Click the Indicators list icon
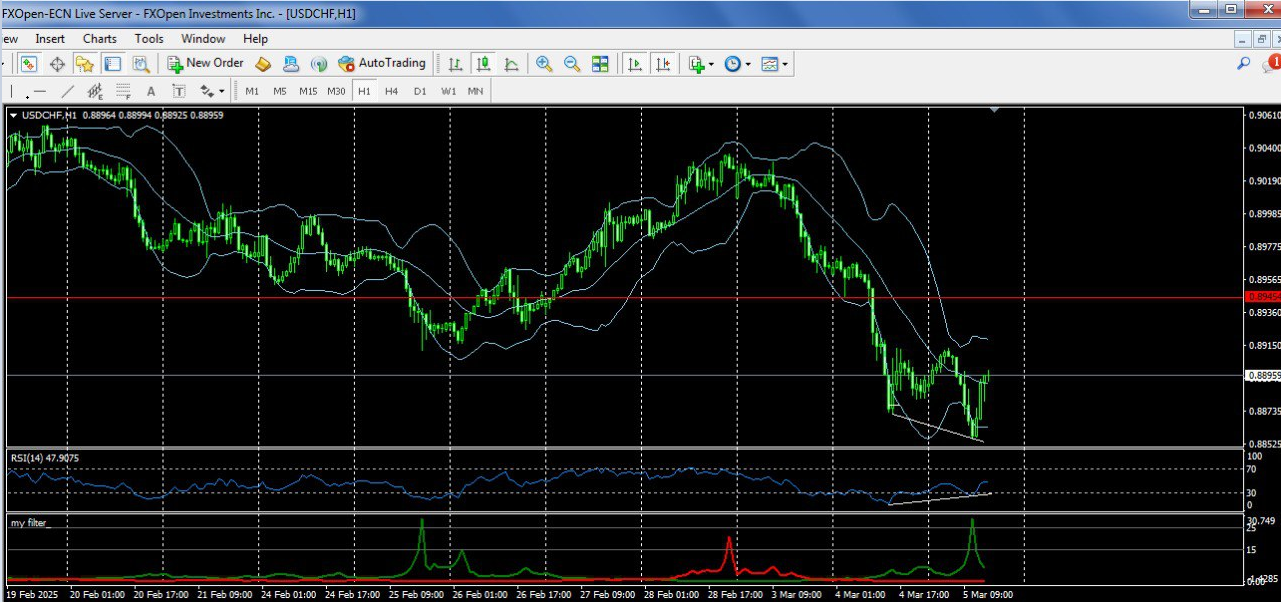The width and height of the screenshot is (1281, 602). 697,64
